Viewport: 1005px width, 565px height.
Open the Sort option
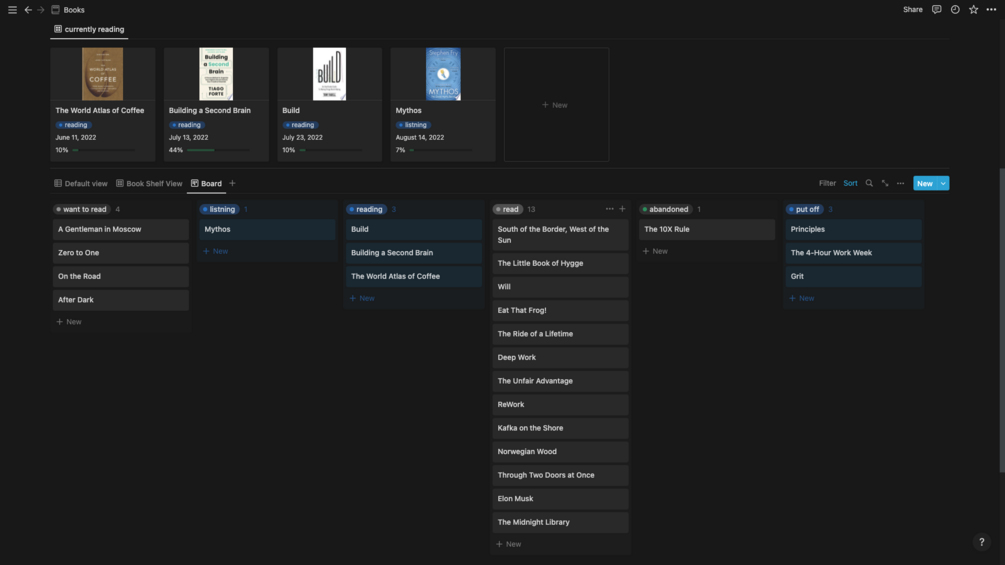click(850, 183)
